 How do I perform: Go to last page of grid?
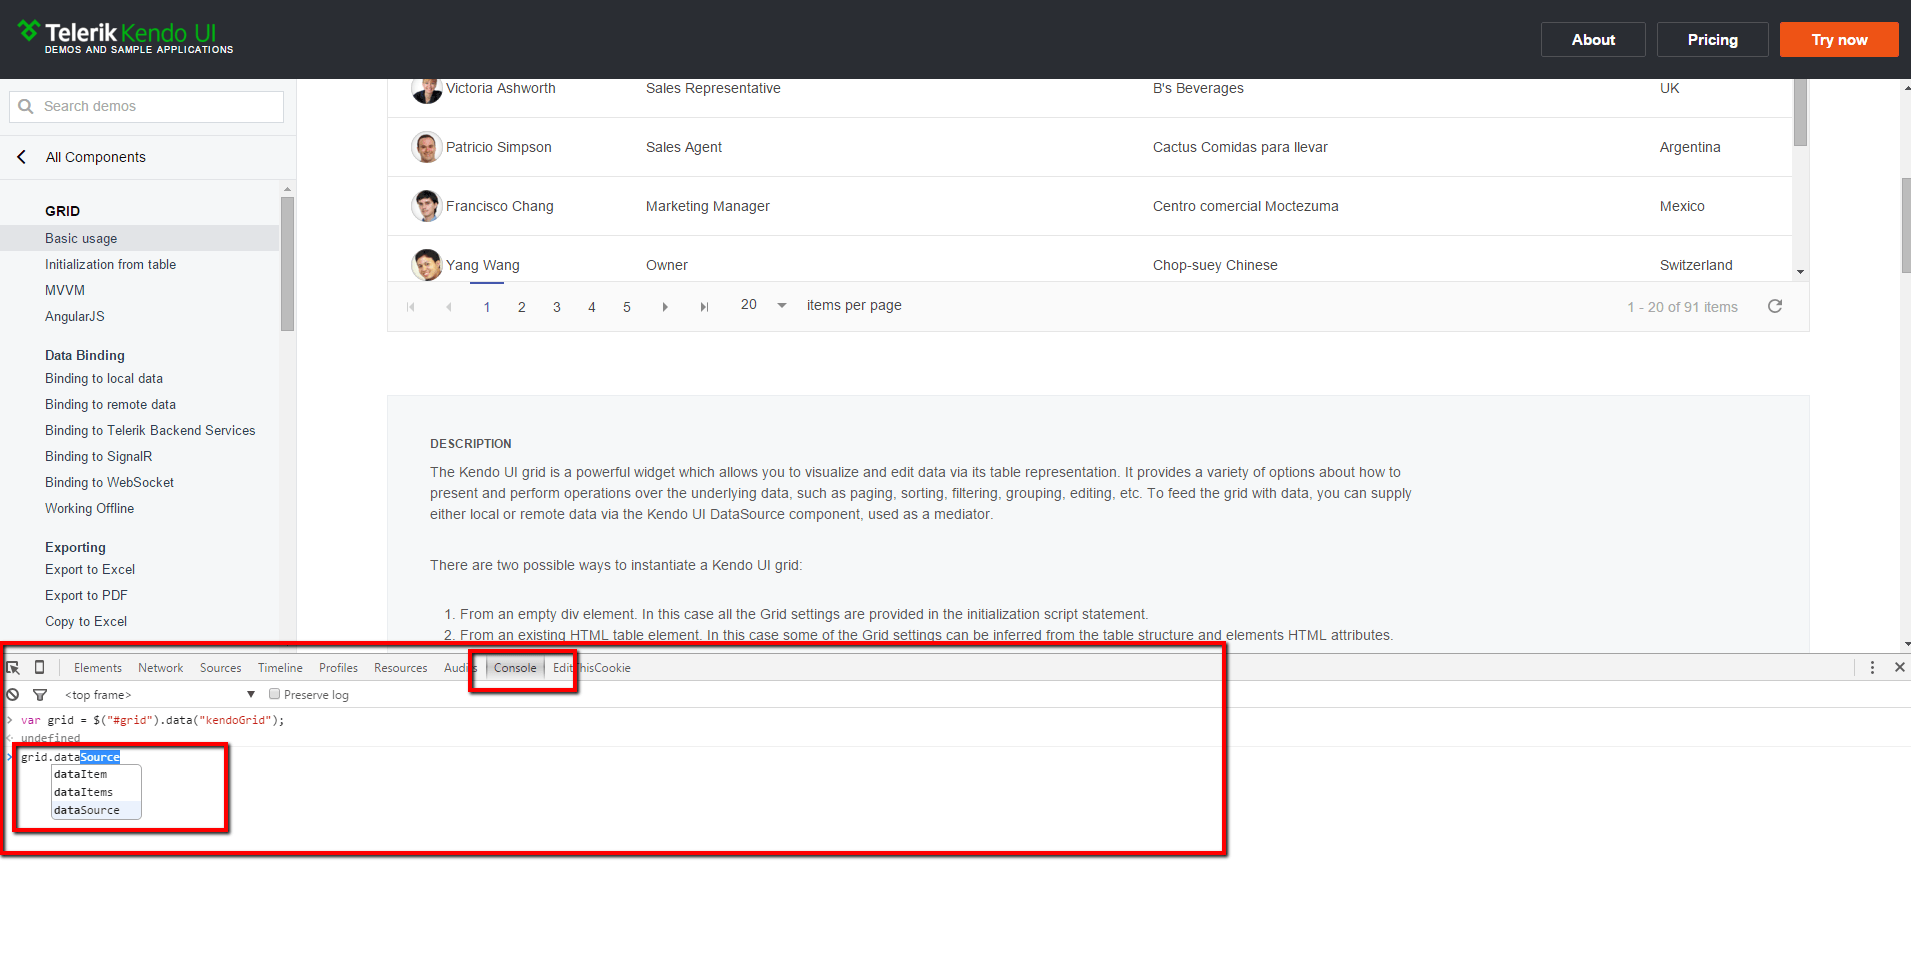(704, 307)
